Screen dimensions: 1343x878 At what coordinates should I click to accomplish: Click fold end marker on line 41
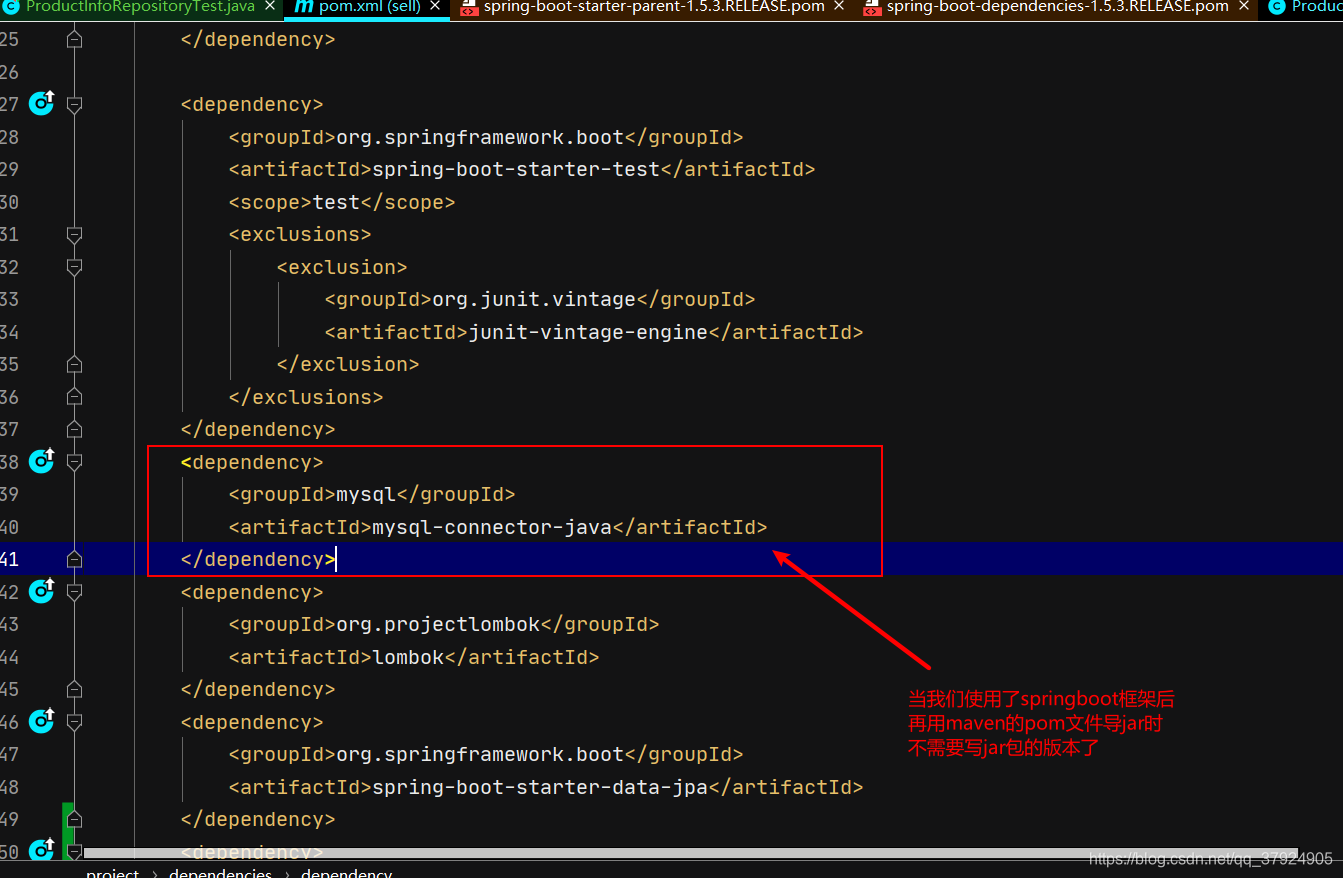[x=74, y=559]
